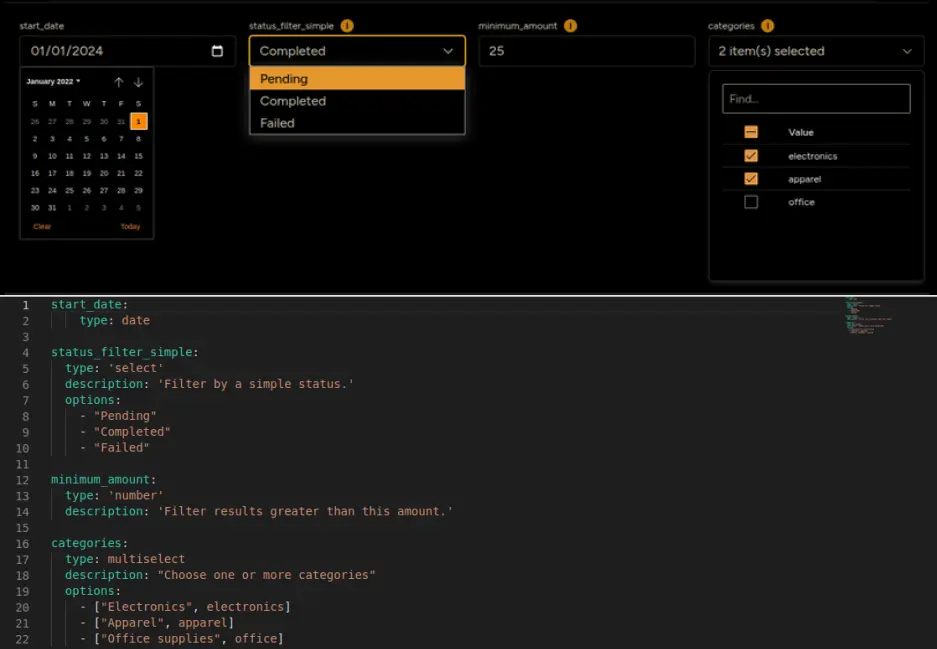Screen dimensions: 937x649
Task: Pick day 13 in the calendar
Action: coord(104,156)
